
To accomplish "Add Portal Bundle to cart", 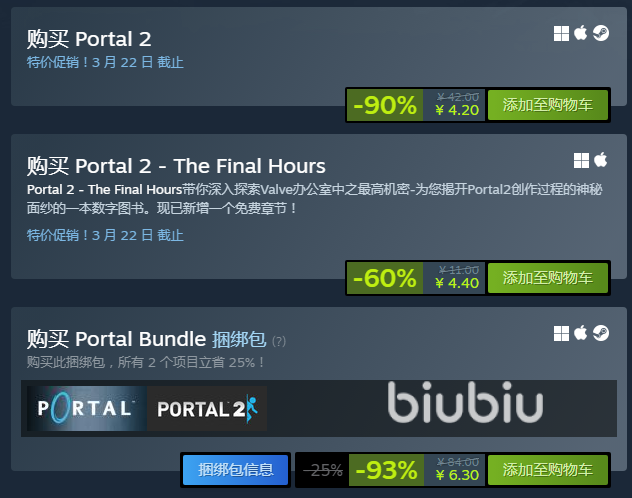I will point(547,470).
